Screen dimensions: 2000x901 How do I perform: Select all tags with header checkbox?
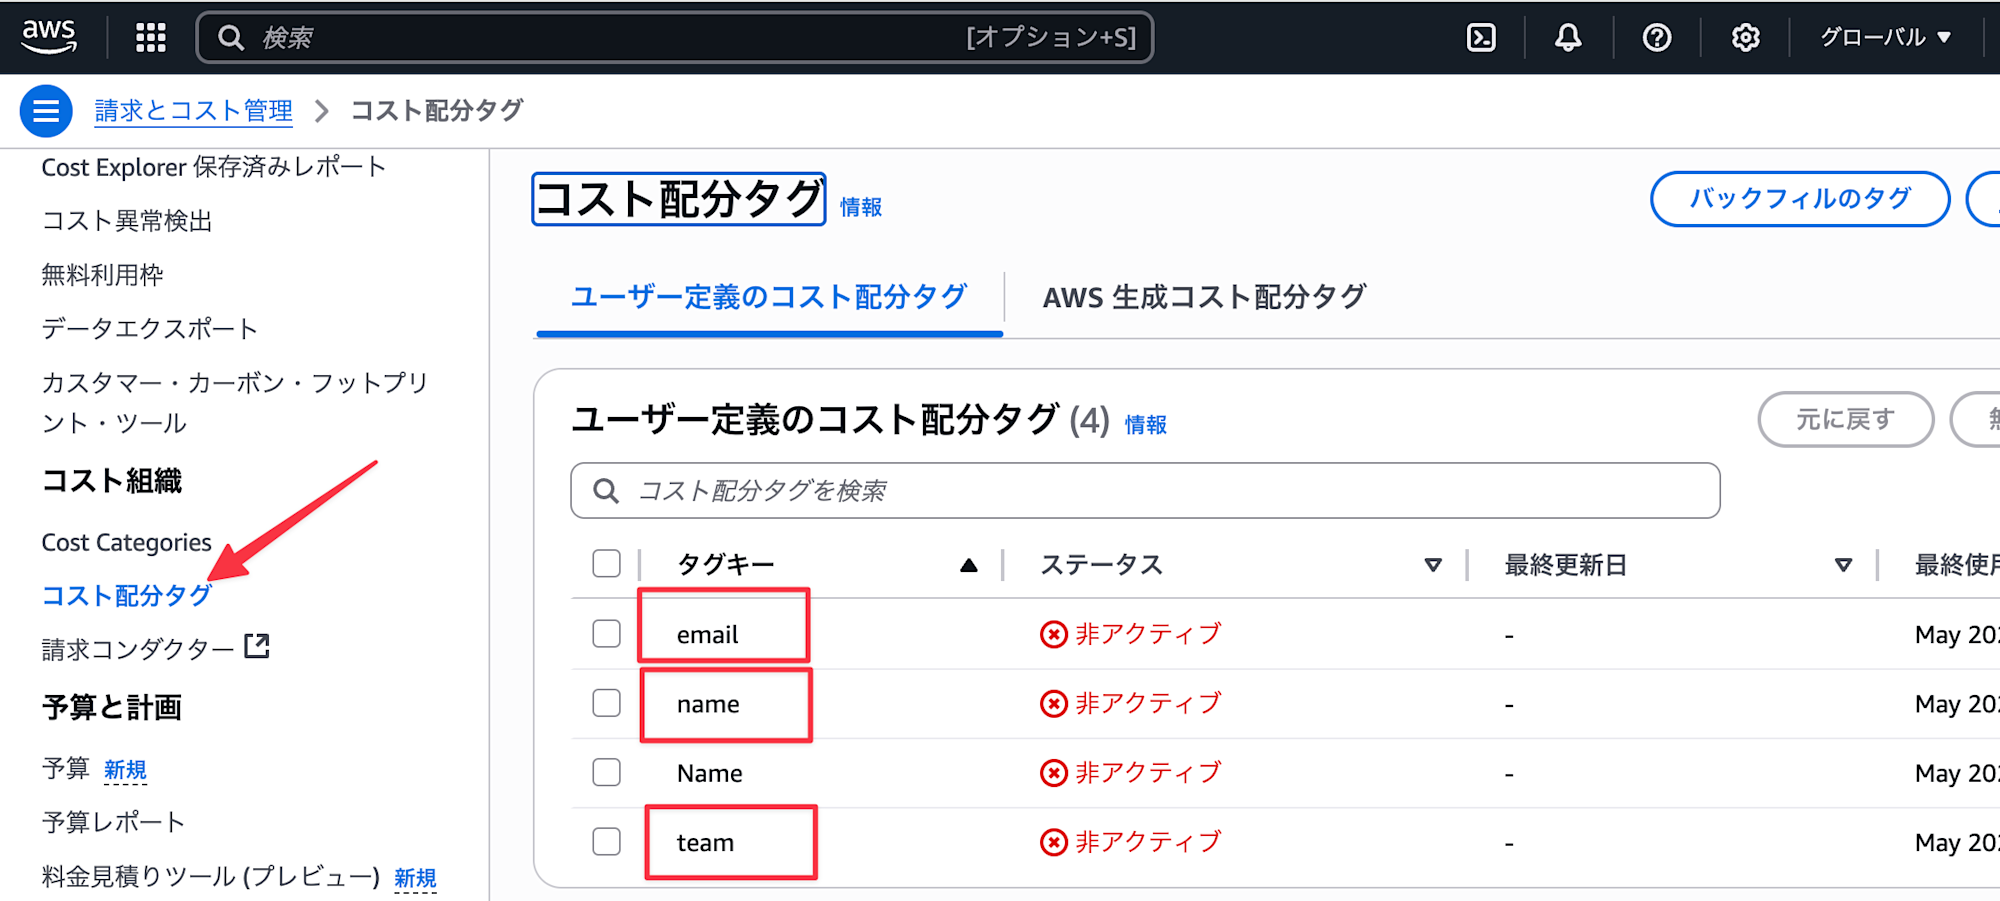[x=606, y=564]
